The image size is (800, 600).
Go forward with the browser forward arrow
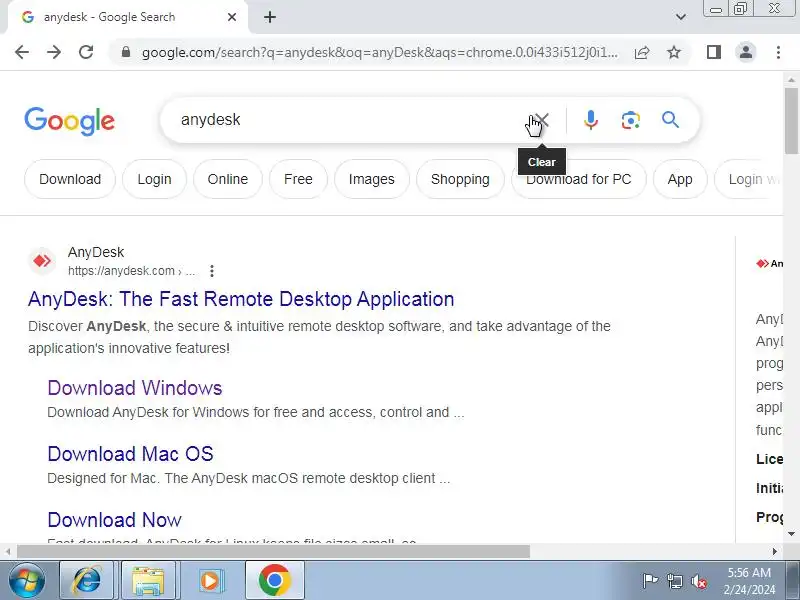coord(54,52)
